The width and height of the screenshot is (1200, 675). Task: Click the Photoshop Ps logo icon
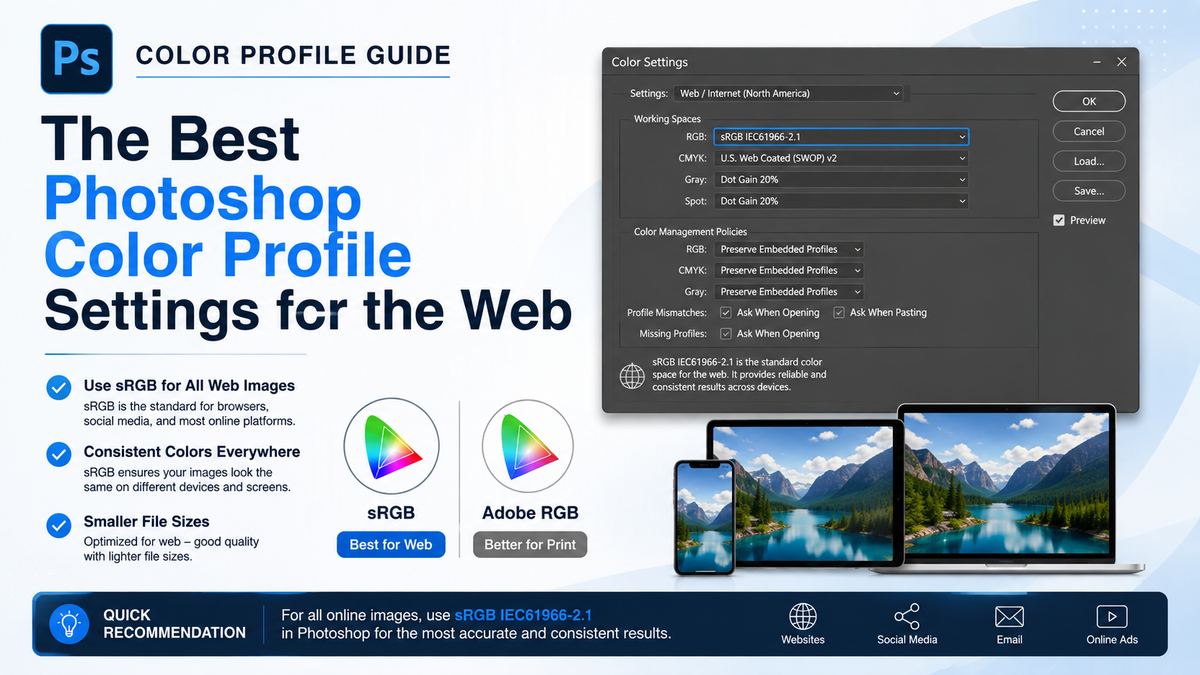76,59
